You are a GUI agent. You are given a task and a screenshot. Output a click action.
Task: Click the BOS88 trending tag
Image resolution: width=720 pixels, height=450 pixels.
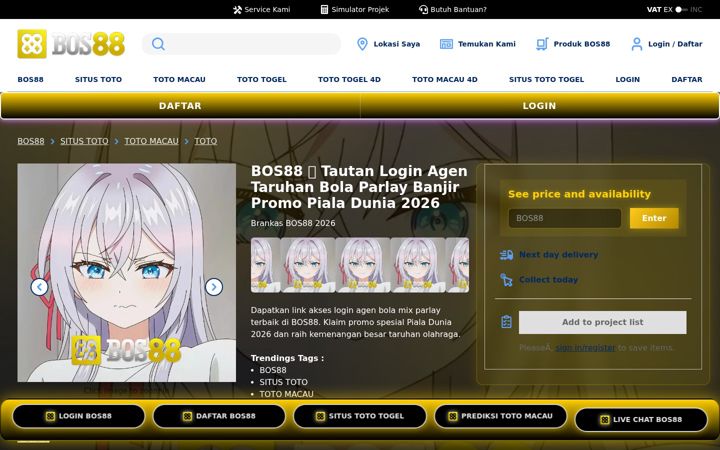273,370
